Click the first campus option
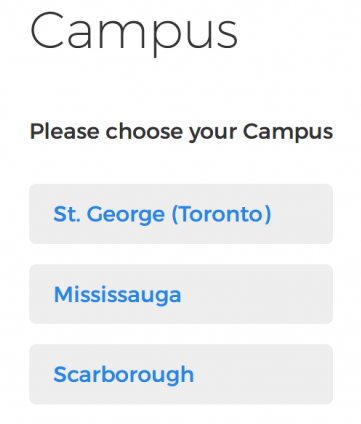This screenshot has height=424, width=361. (x=181, y=214)
